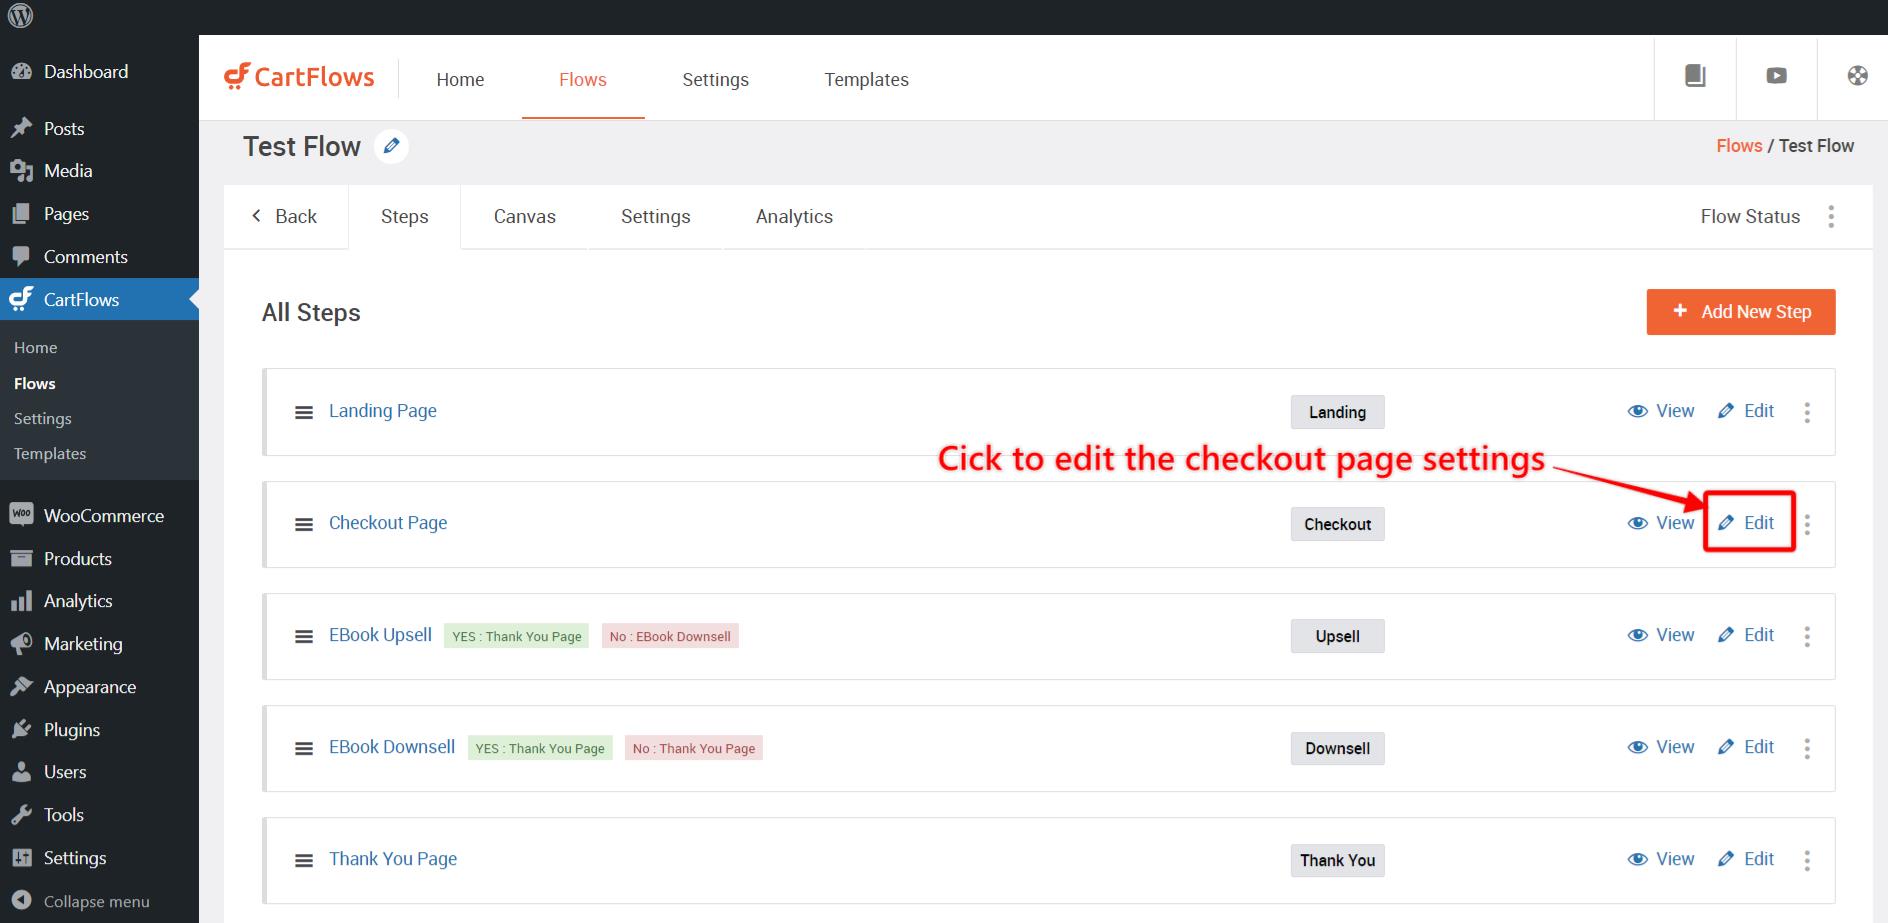
Task: Open three-dot menu for Thank You Page step
Action: coord(1807,860)
